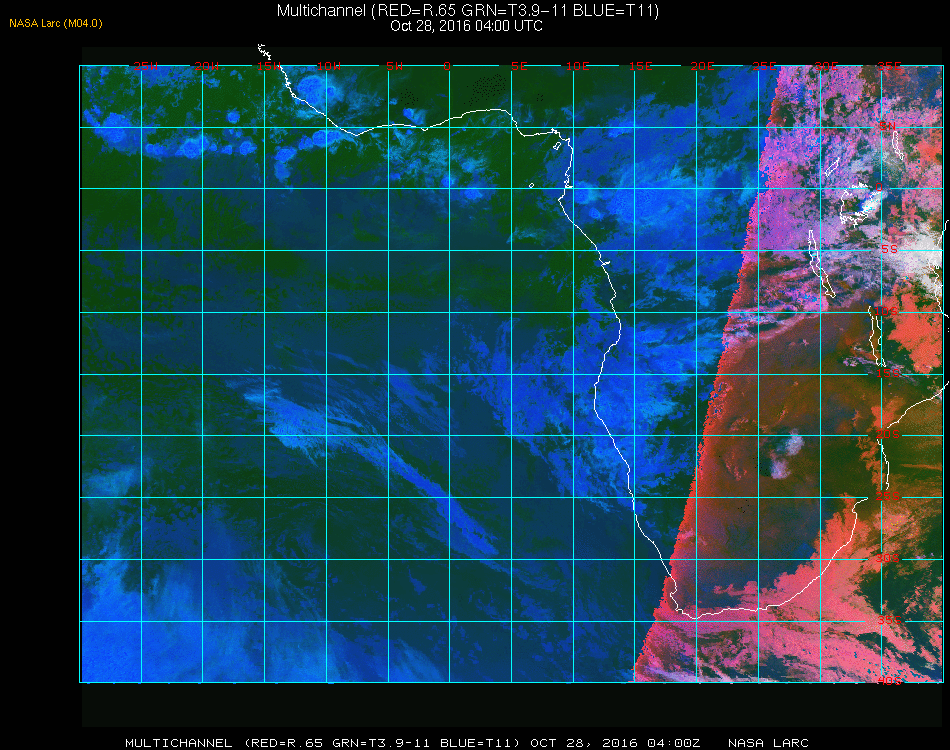Click "OCT 28, 2016 04:00Z" in bottom caption
This screenshot has width=950, height=750.
[x=615, y=743]
